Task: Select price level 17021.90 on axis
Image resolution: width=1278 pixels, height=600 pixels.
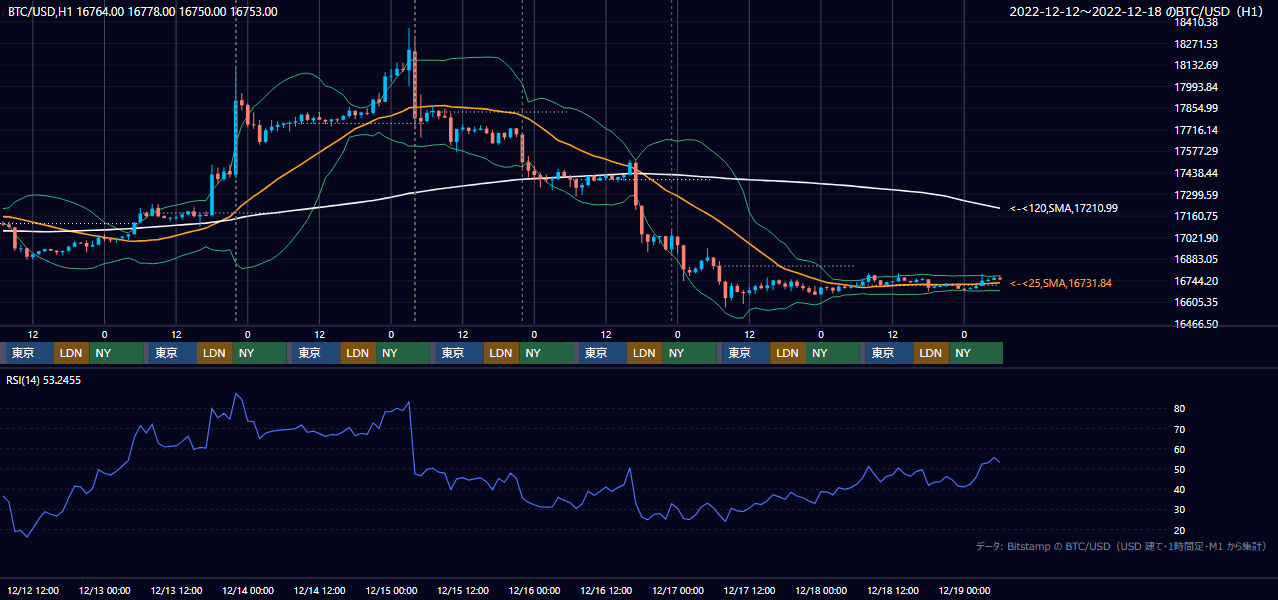Action: coord(1197,238)
